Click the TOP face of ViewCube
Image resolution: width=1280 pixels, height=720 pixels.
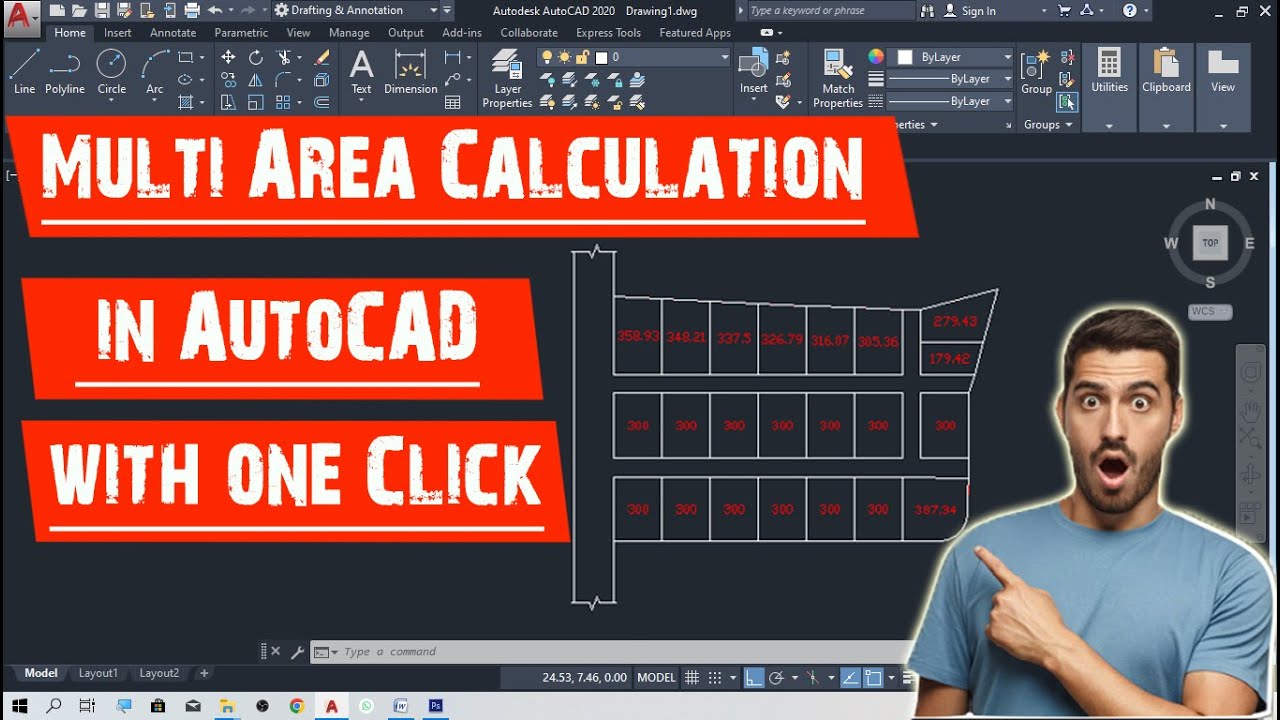tap(1210, 242)
